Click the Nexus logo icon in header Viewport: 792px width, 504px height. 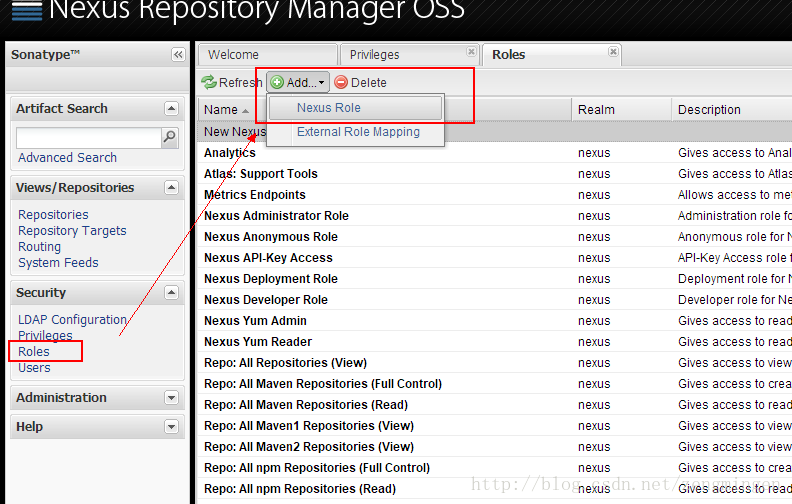click(x=27, y=10)
